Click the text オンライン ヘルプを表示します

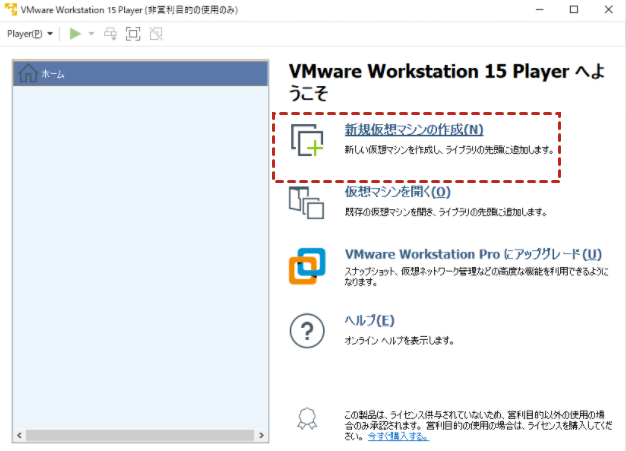pos(399,341)
